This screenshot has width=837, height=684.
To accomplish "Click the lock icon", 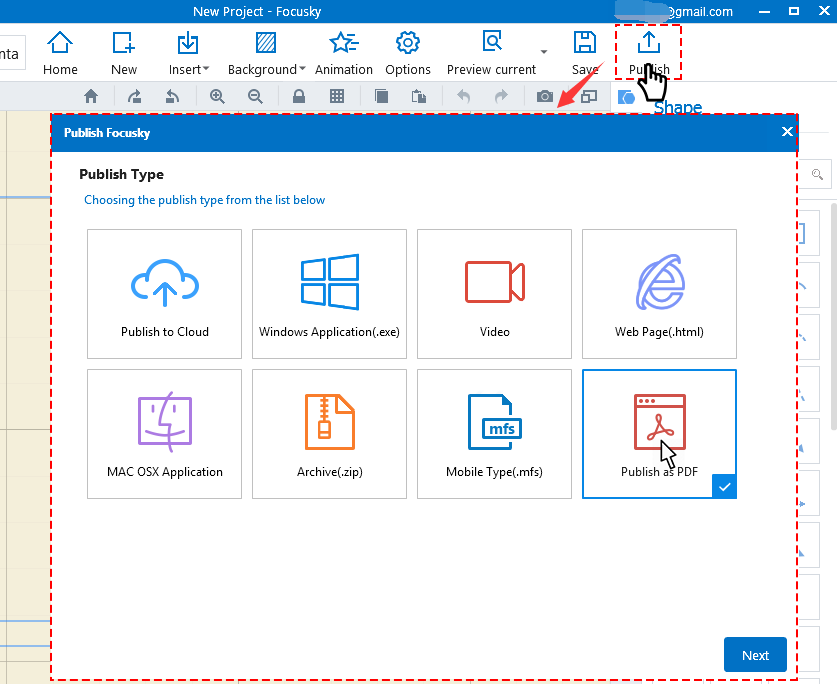I will [x=299, y=97].
